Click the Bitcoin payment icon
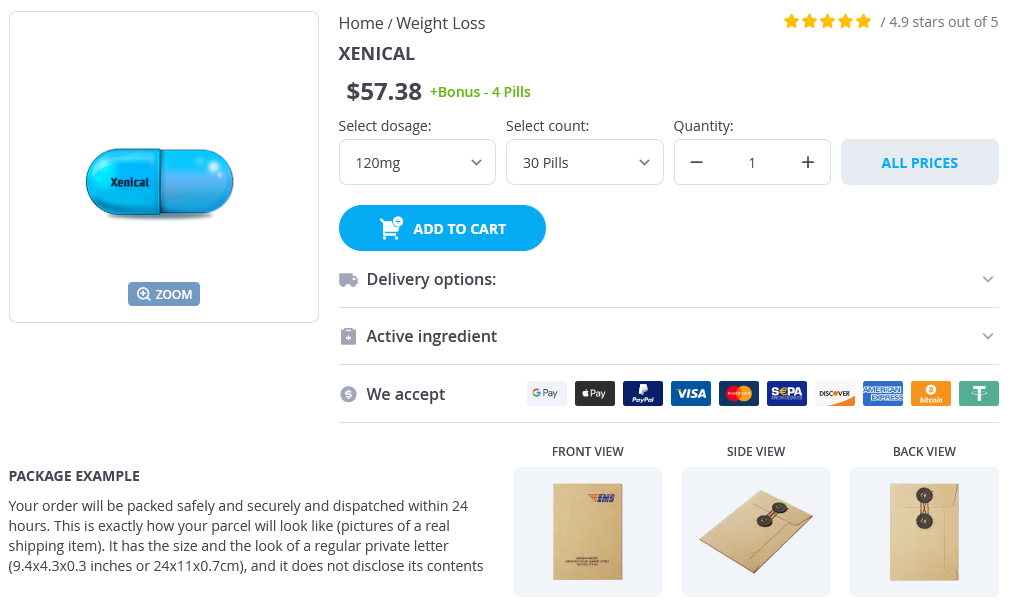The width and height of the screenshot is (1011, 610). tap(930, 394)
